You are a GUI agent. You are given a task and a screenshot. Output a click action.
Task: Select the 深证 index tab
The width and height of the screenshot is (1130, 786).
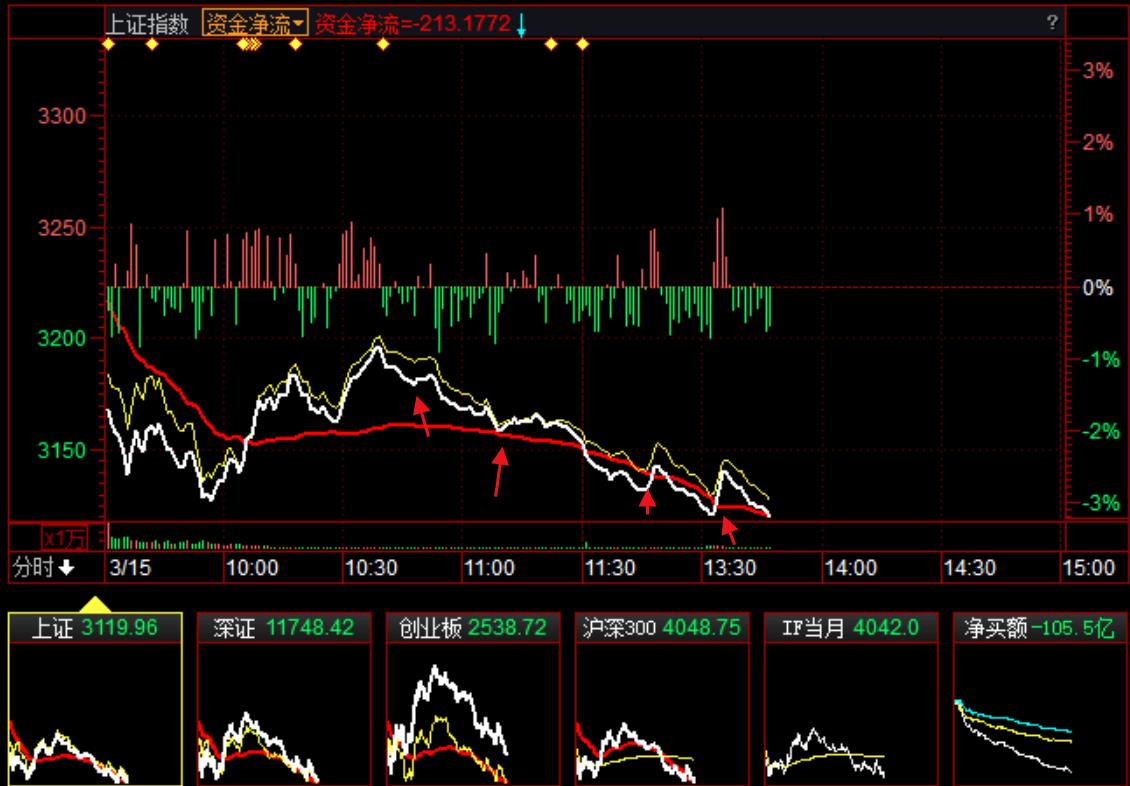pos(284,628)
